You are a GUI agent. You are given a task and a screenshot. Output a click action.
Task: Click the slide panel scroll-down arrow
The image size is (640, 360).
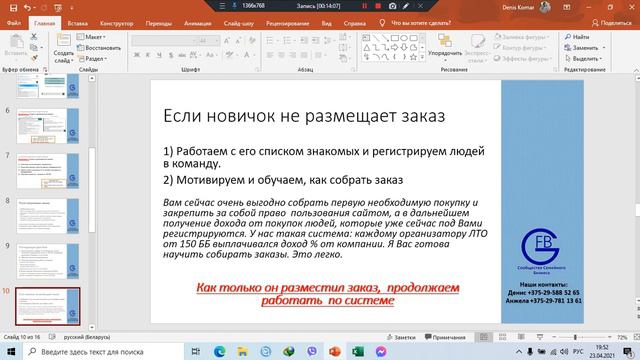click(92, 327)
